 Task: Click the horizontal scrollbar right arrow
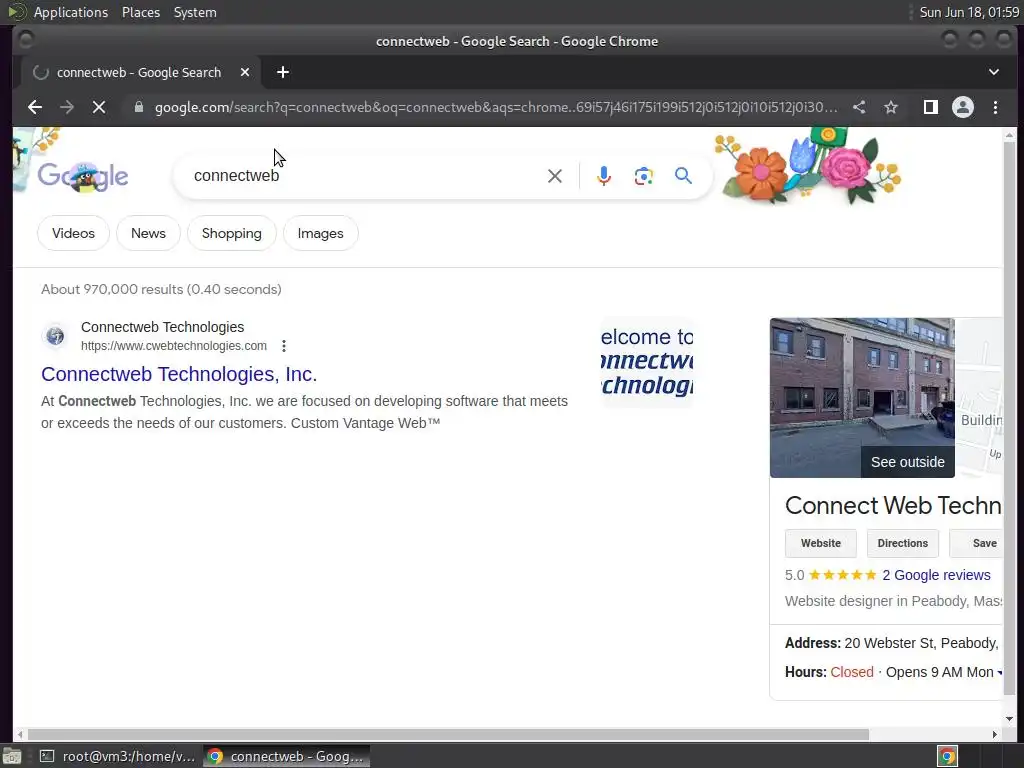coord(995,735)
